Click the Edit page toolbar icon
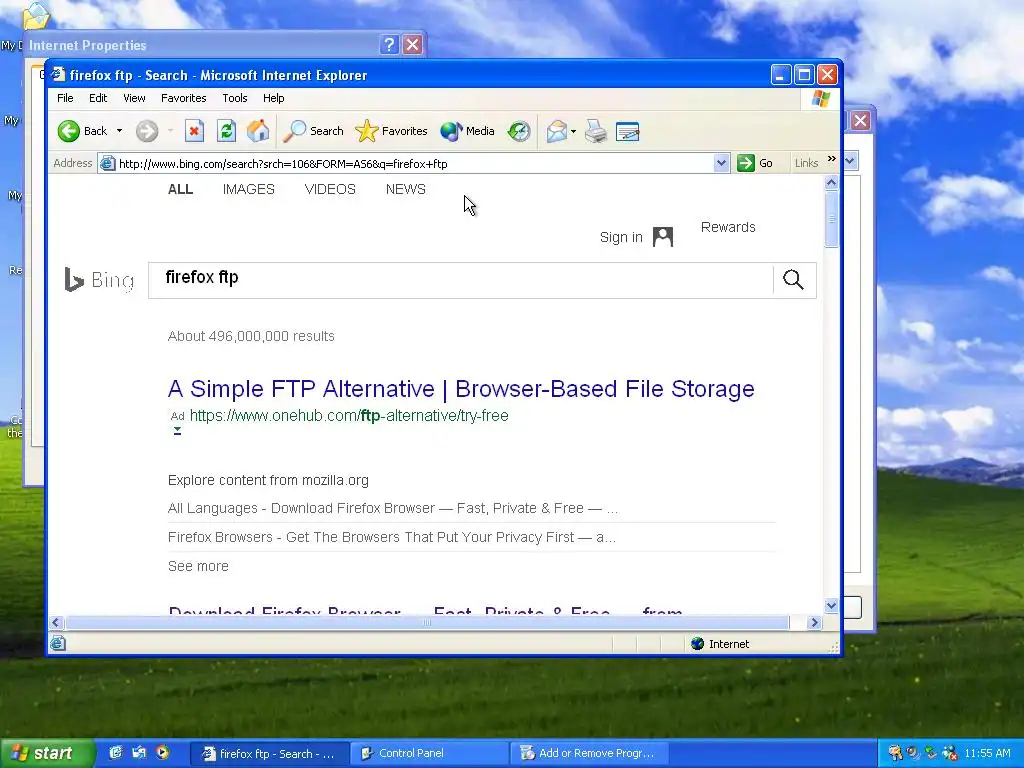The height and width of the screenshot is (768, 1024). tap(628, 131)
